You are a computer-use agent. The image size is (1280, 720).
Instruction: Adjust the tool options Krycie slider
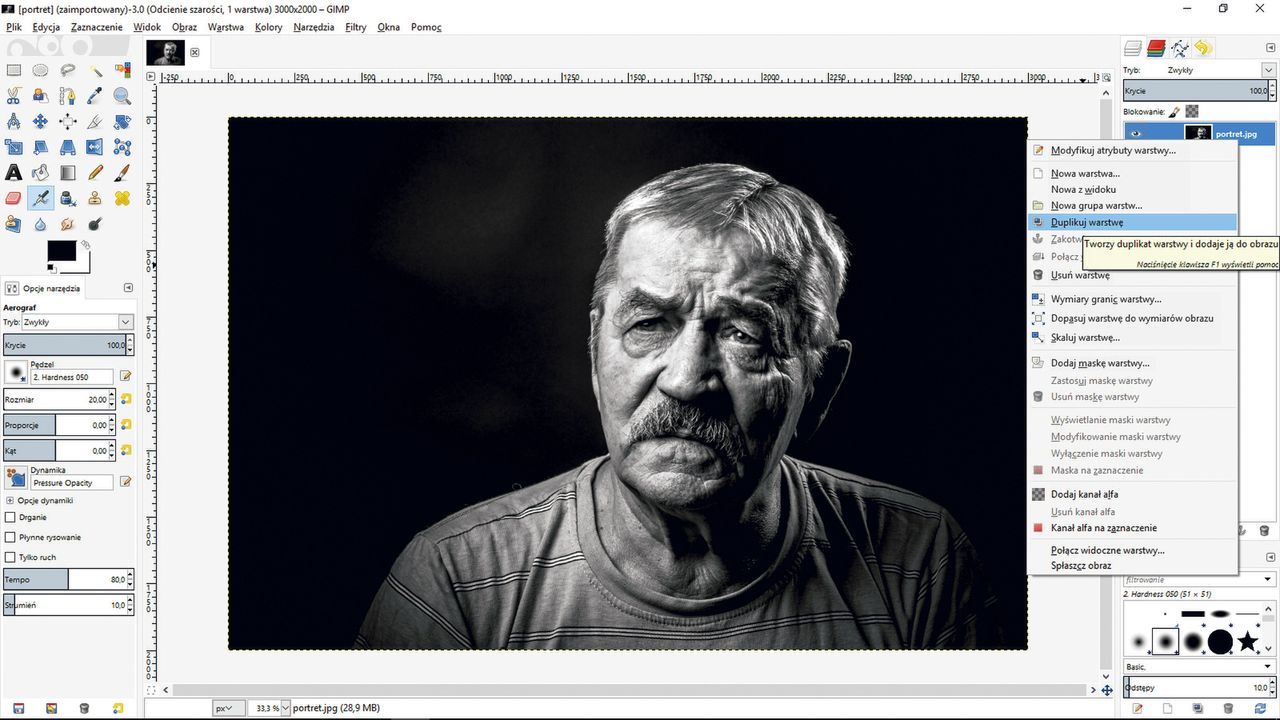[64, 345]
